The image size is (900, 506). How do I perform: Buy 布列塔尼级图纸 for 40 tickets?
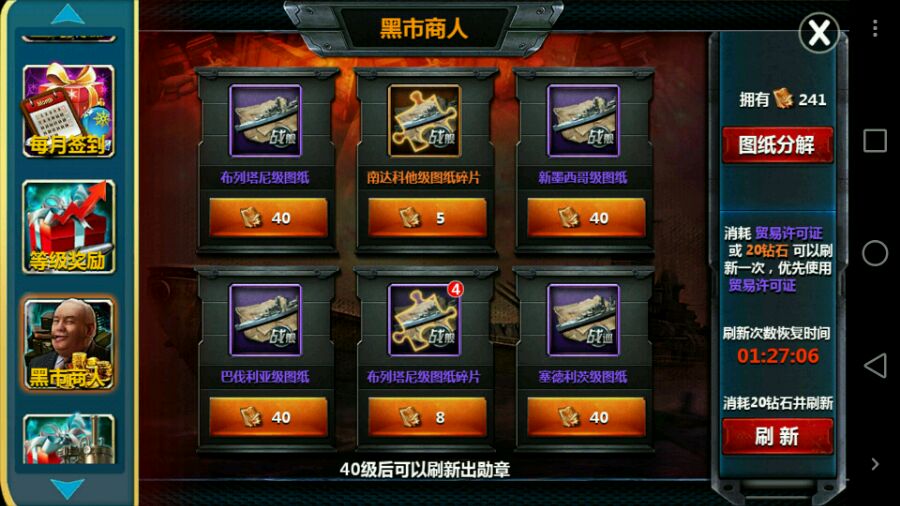coord(268,218)
